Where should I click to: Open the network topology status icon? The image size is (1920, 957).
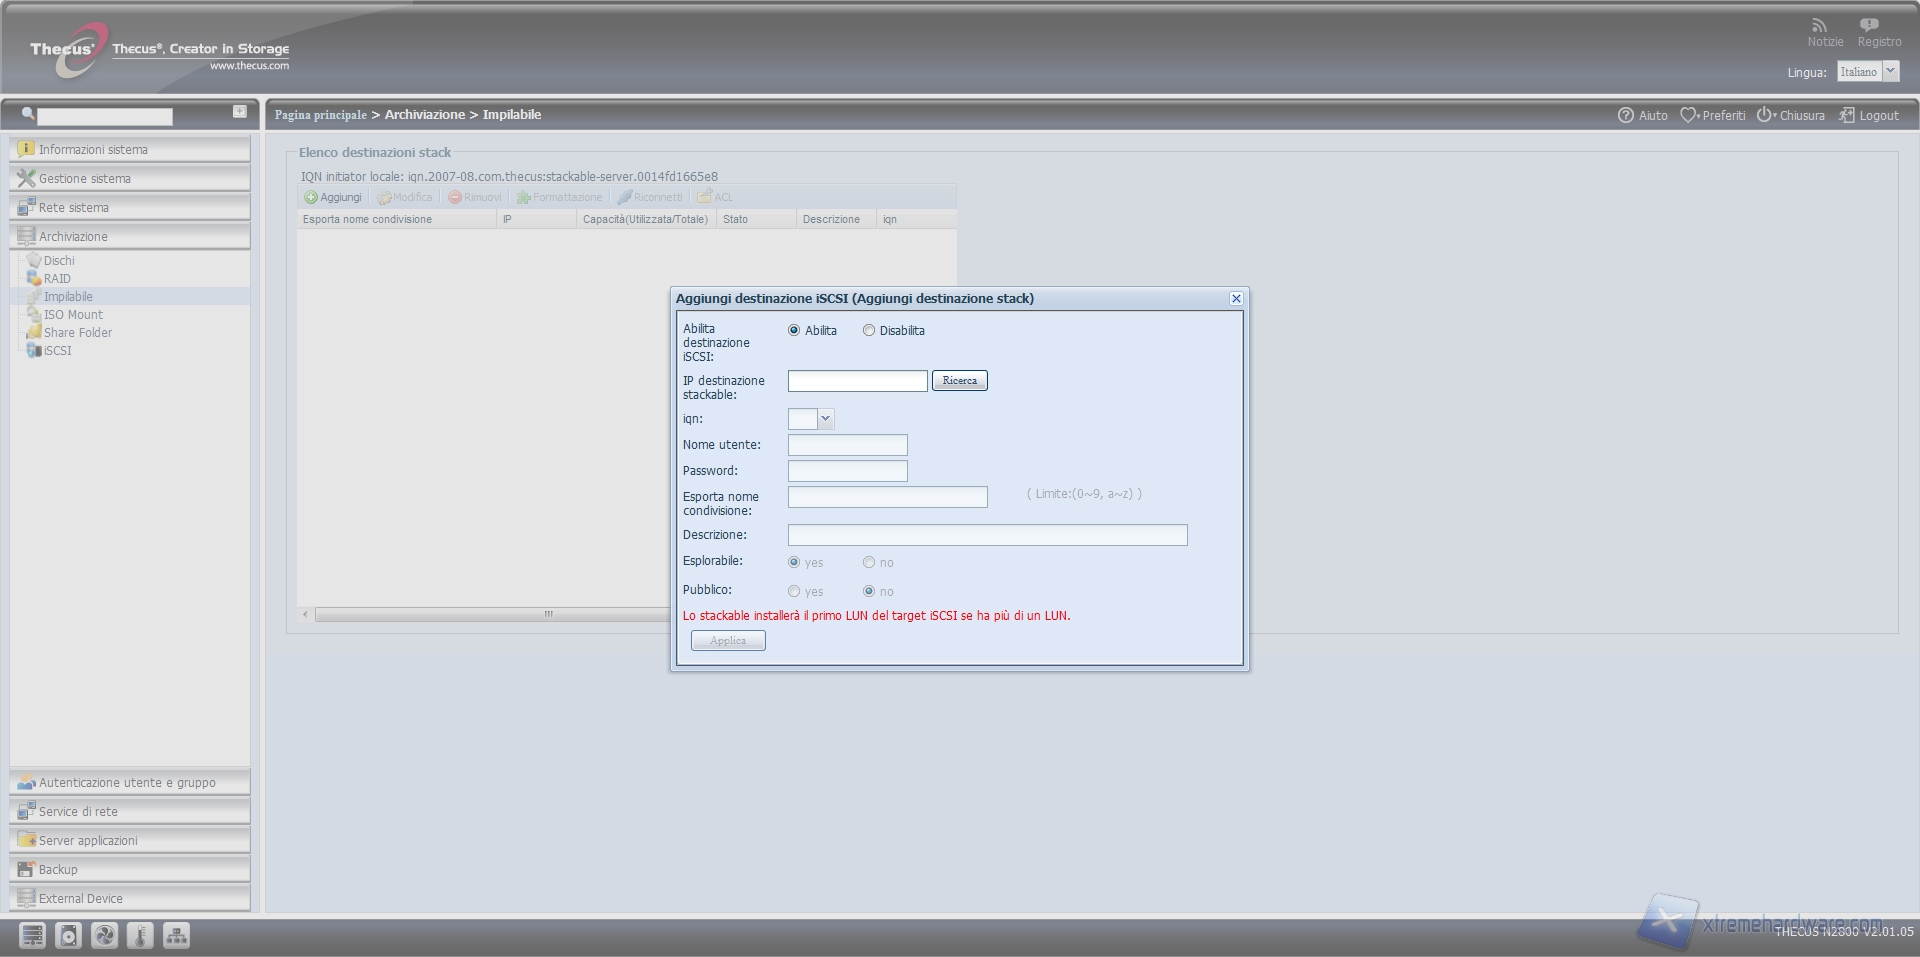pos(176,935)
